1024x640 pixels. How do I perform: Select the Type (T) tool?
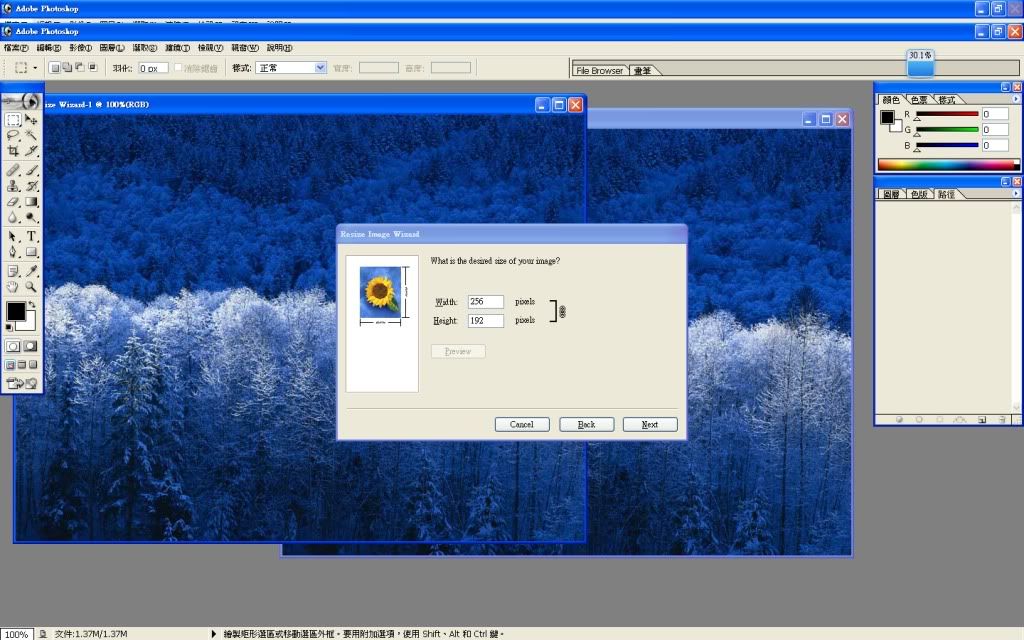tap(31, 236)
